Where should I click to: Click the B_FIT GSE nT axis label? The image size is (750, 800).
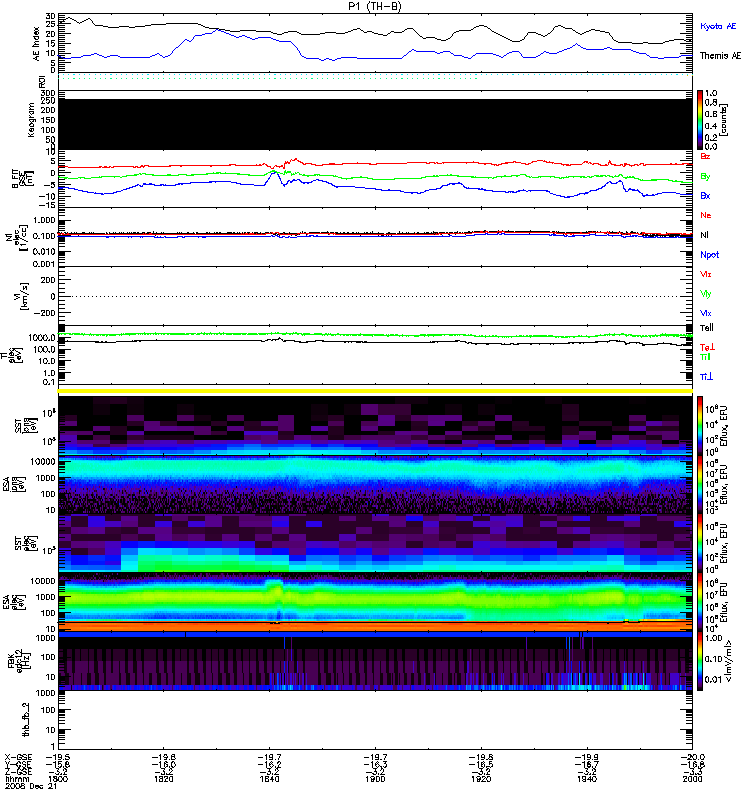click(22, 179)
